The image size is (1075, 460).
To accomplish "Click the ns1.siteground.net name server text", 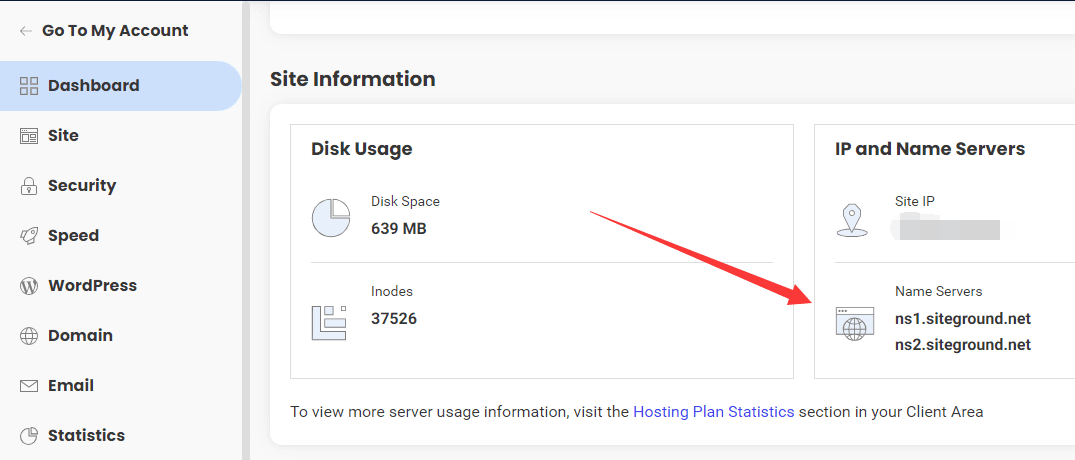I will (x=962, y=319).
